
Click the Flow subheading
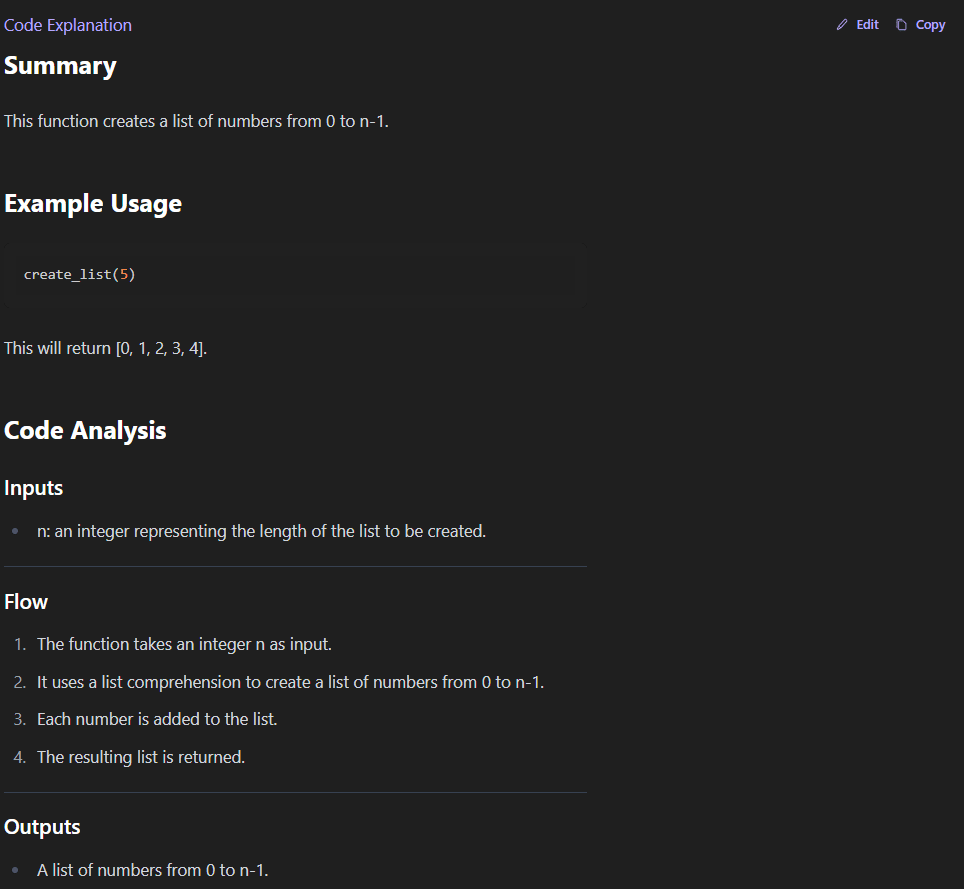point(26,602)
